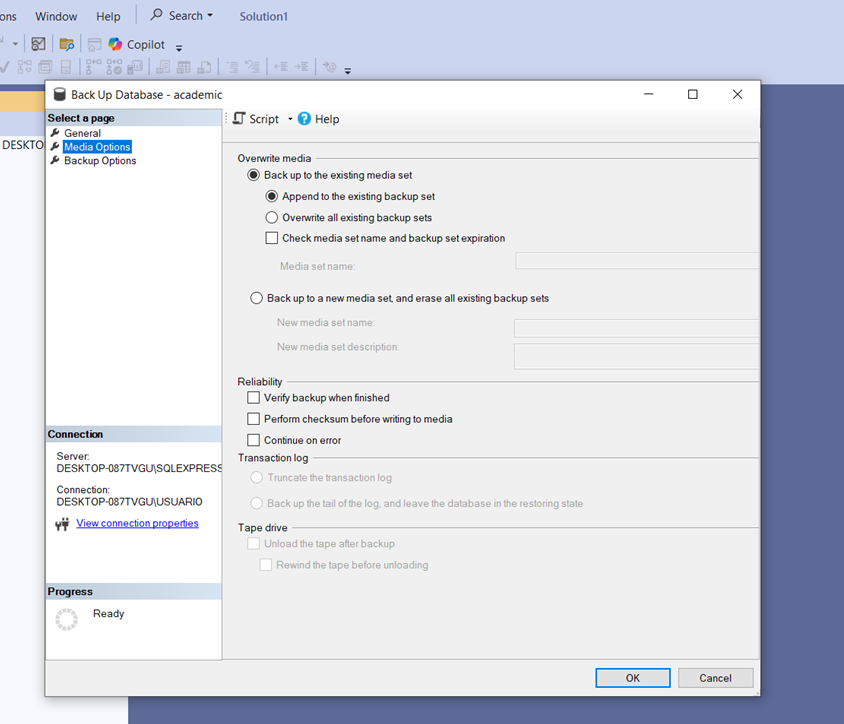Open the Window menu
This screenshot has height=724, width=844.
pyautogui.click(x=56, y=17)
